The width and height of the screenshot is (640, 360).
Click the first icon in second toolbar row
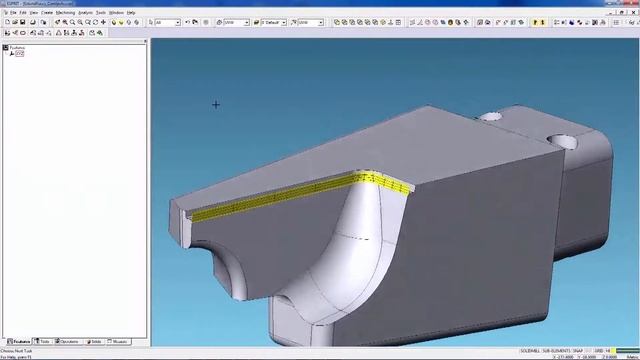click(x=7, y=33)
